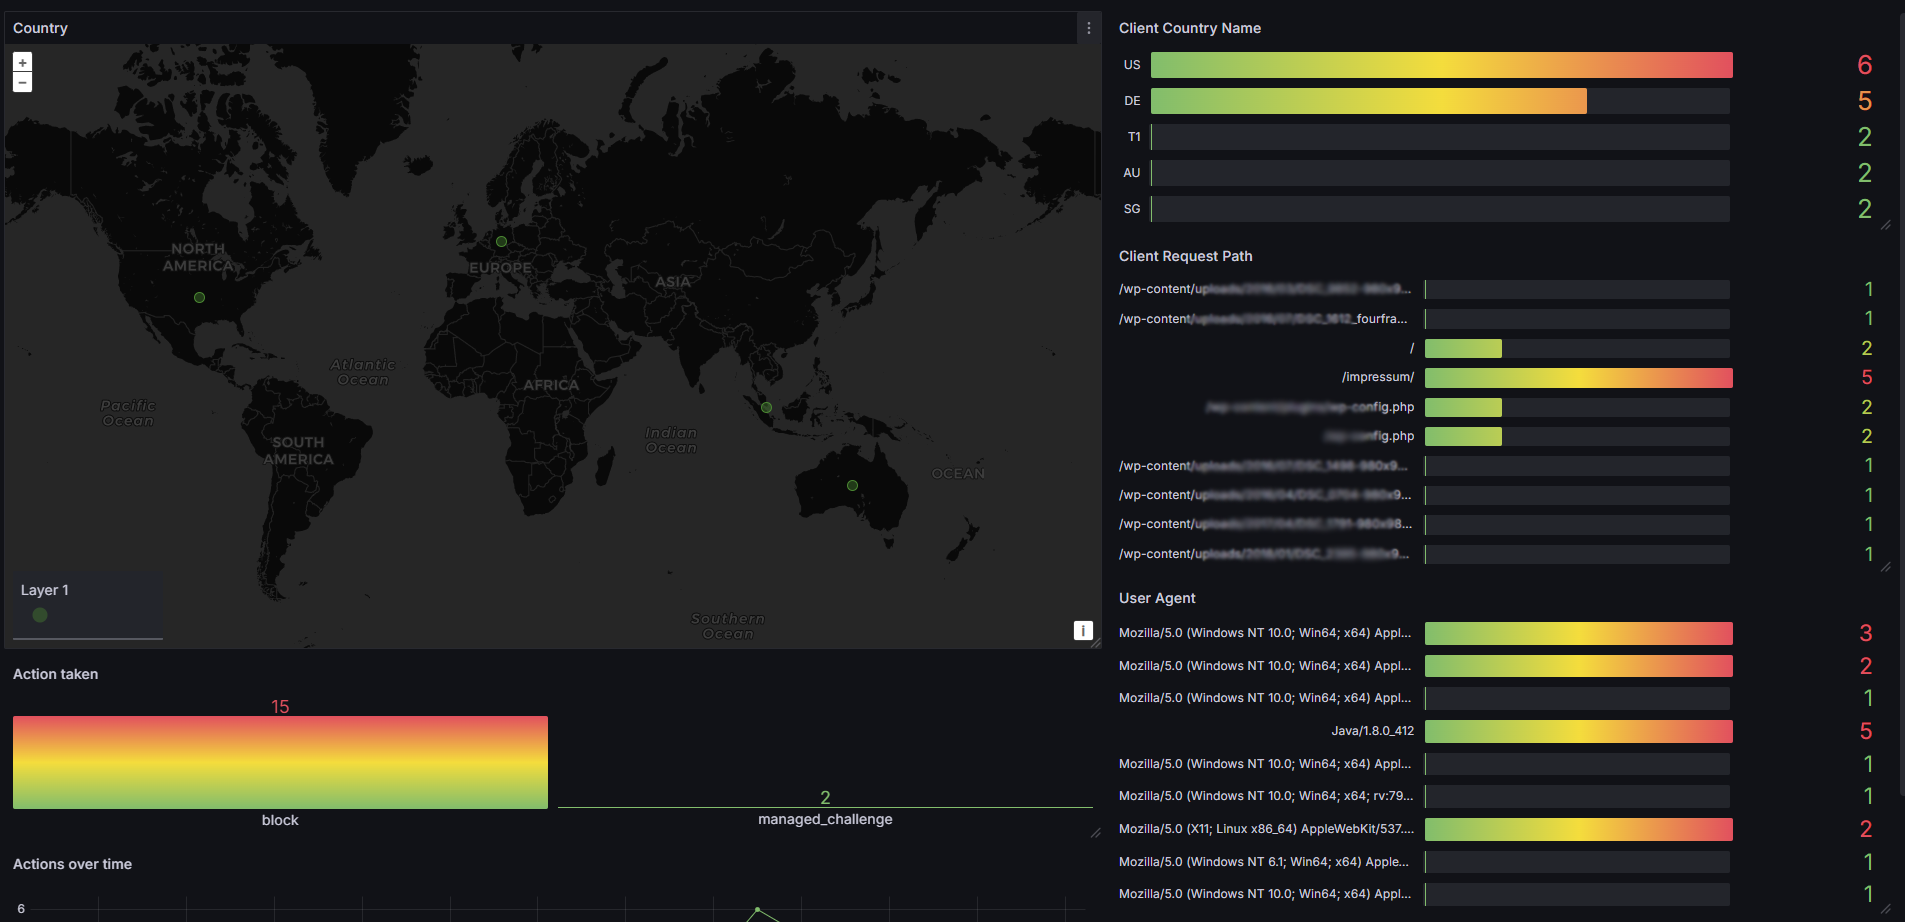
Task: Open the Country panel kebab menu
Action: pyautogui.click(x=1088, y=27)
